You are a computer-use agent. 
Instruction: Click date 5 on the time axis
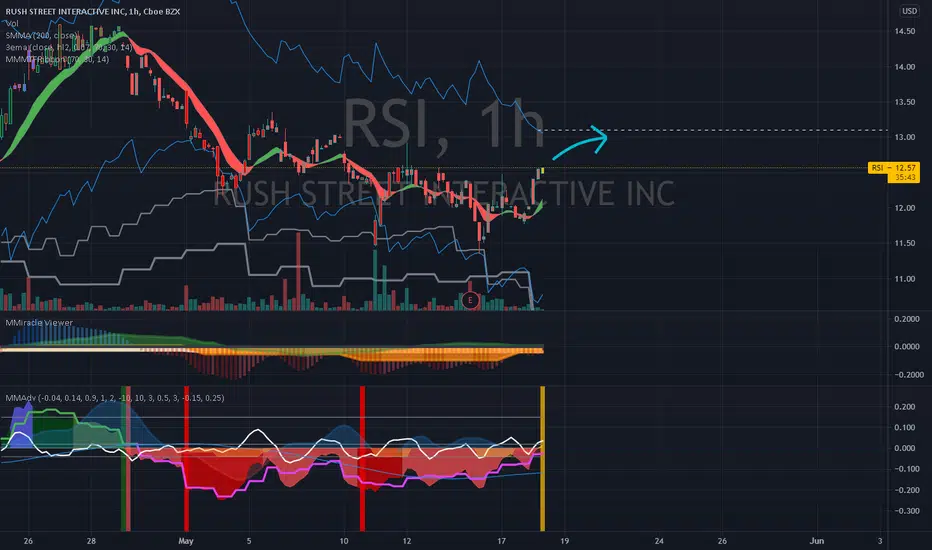pos(249,541)
